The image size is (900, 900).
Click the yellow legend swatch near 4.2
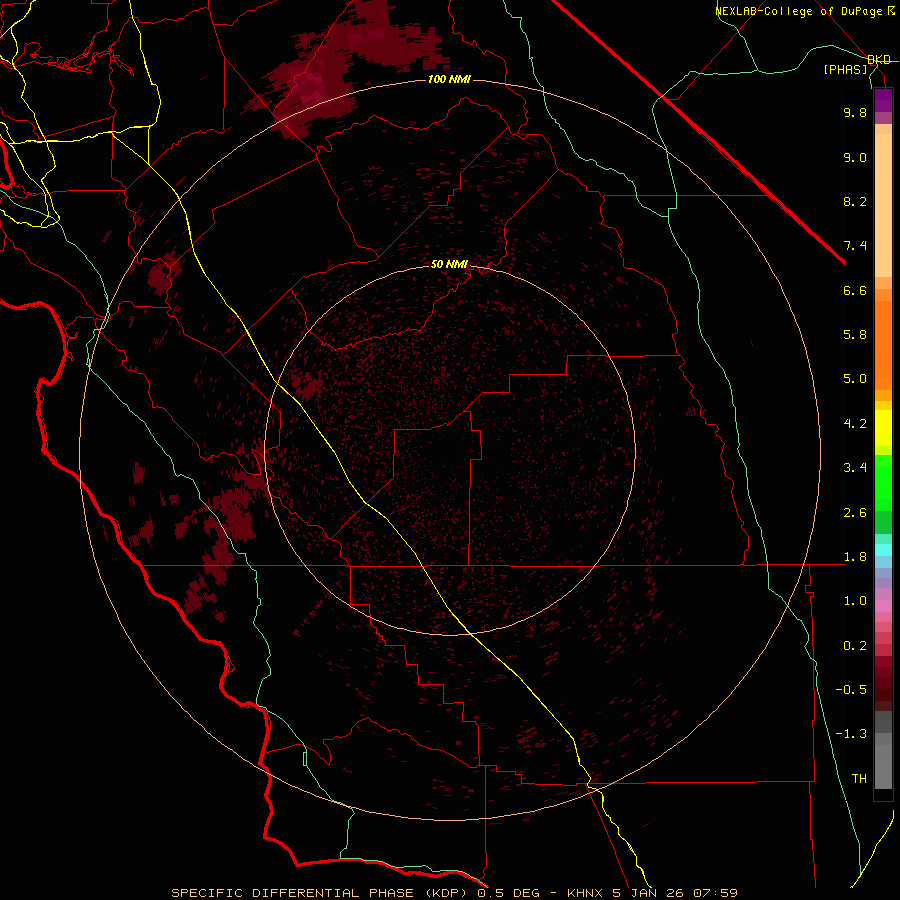(883, 428)
